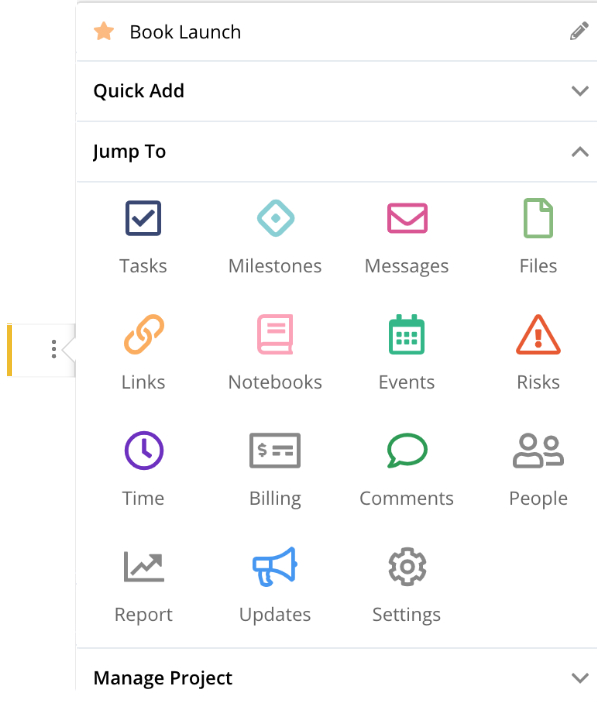Edit project name with pencil icon
This screenshot has width=597, height=702.
(x=579, y=31)
